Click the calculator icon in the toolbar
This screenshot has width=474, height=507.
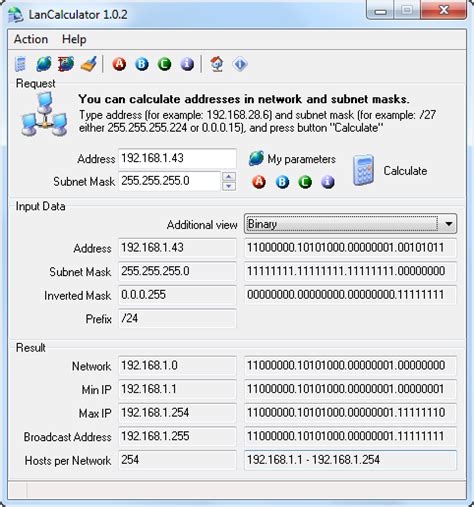pyautogui.click(x=20, y=64)
